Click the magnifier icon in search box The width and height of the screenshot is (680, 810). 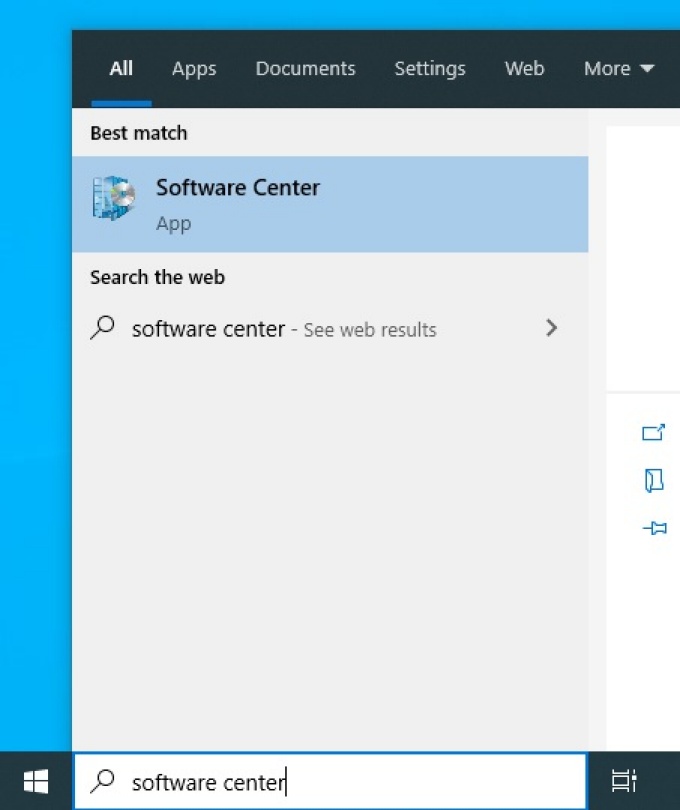pos(102,781)
